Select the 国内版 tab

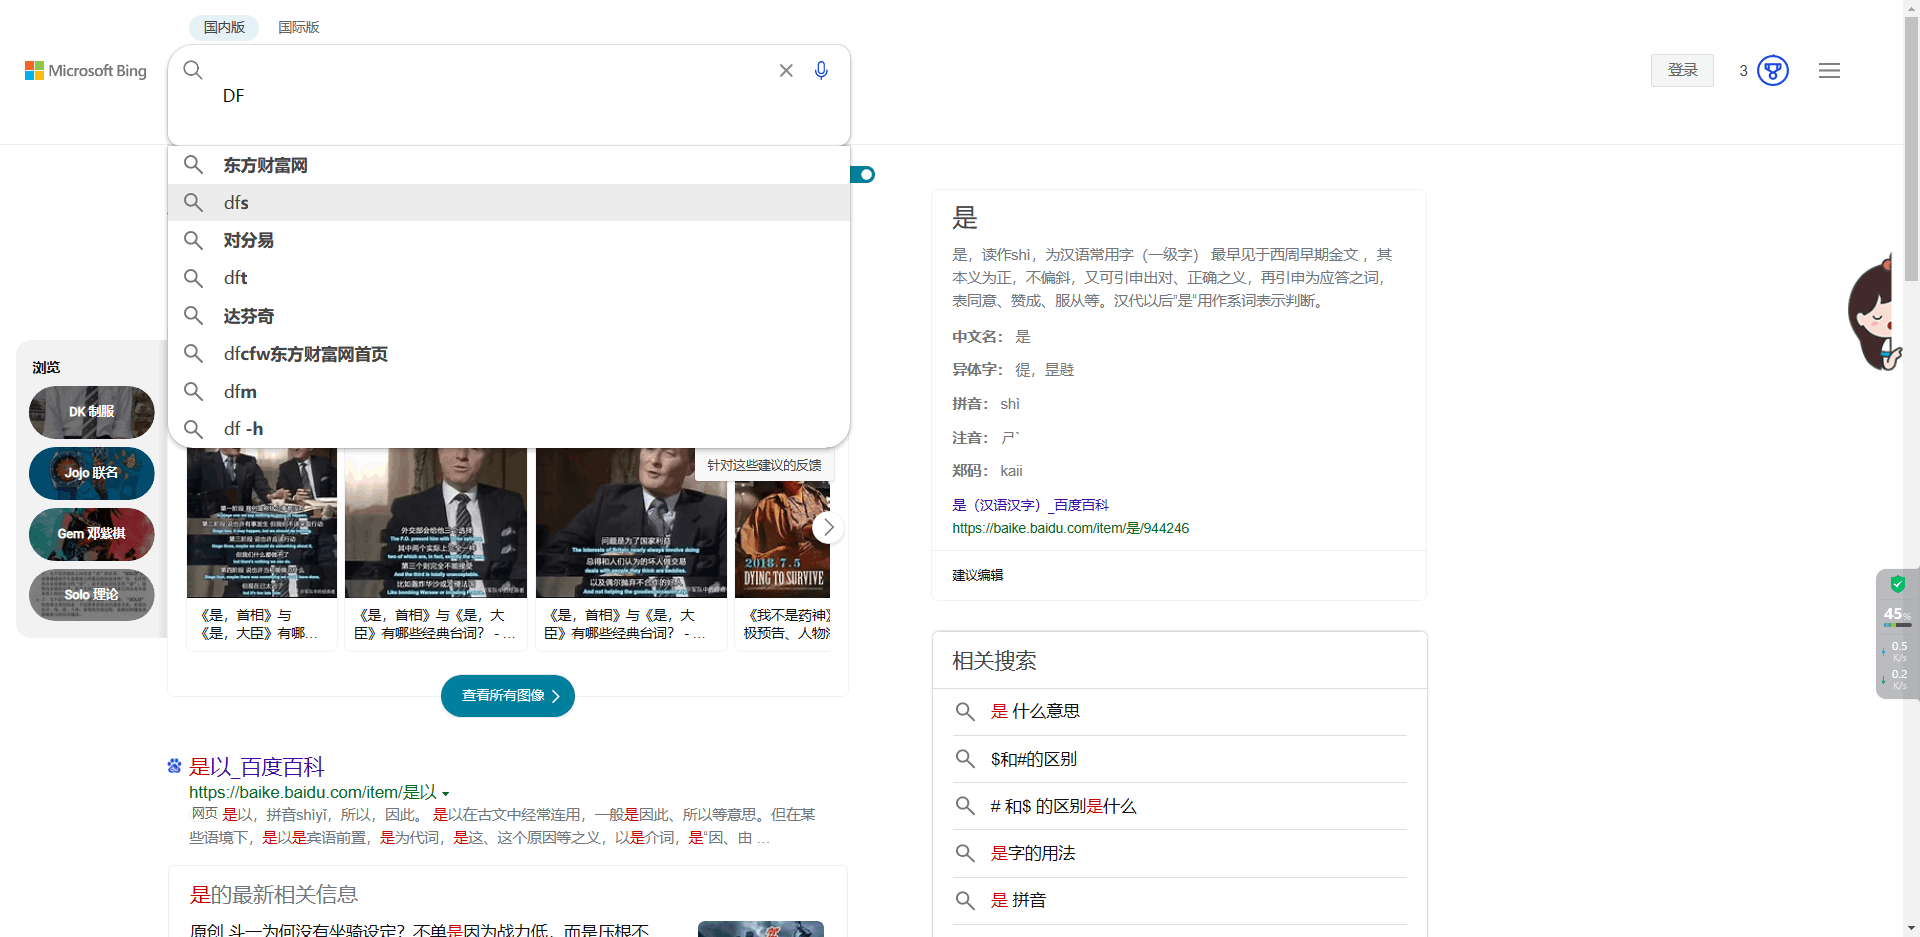coord(224,27)
